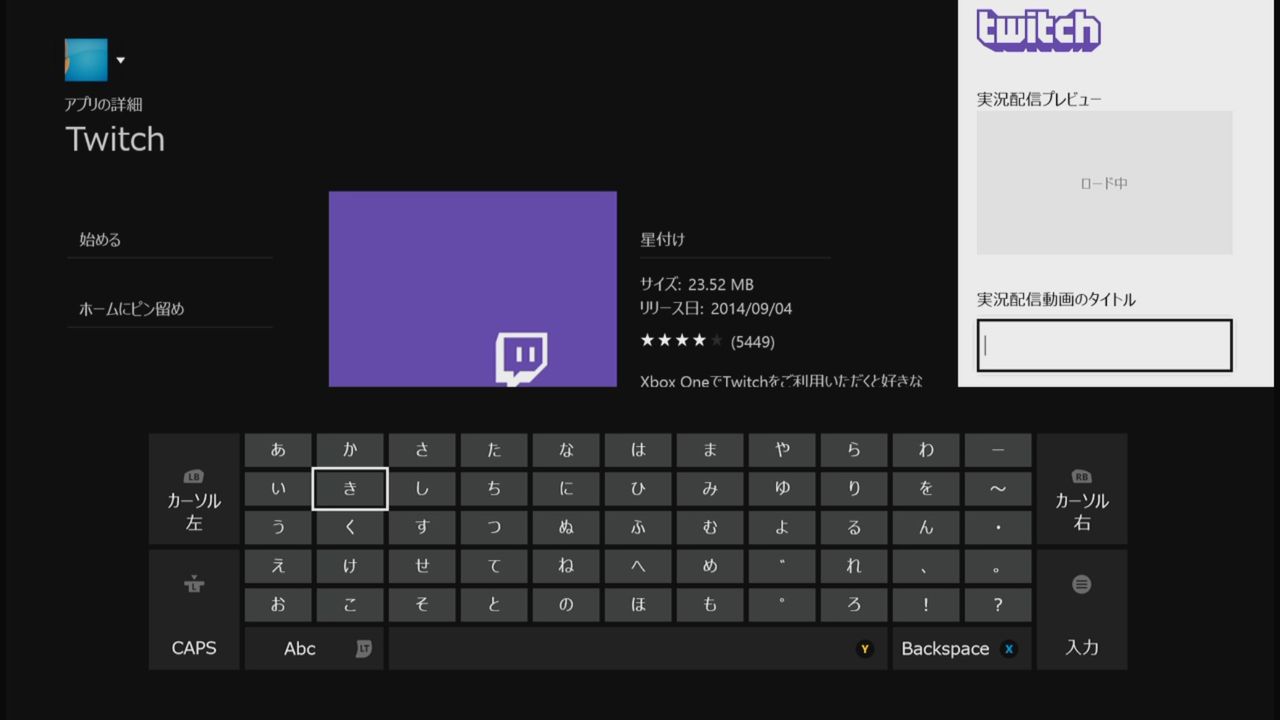1280x720 pixels.
Task: Click the ち key
Action: click(494, 489)
